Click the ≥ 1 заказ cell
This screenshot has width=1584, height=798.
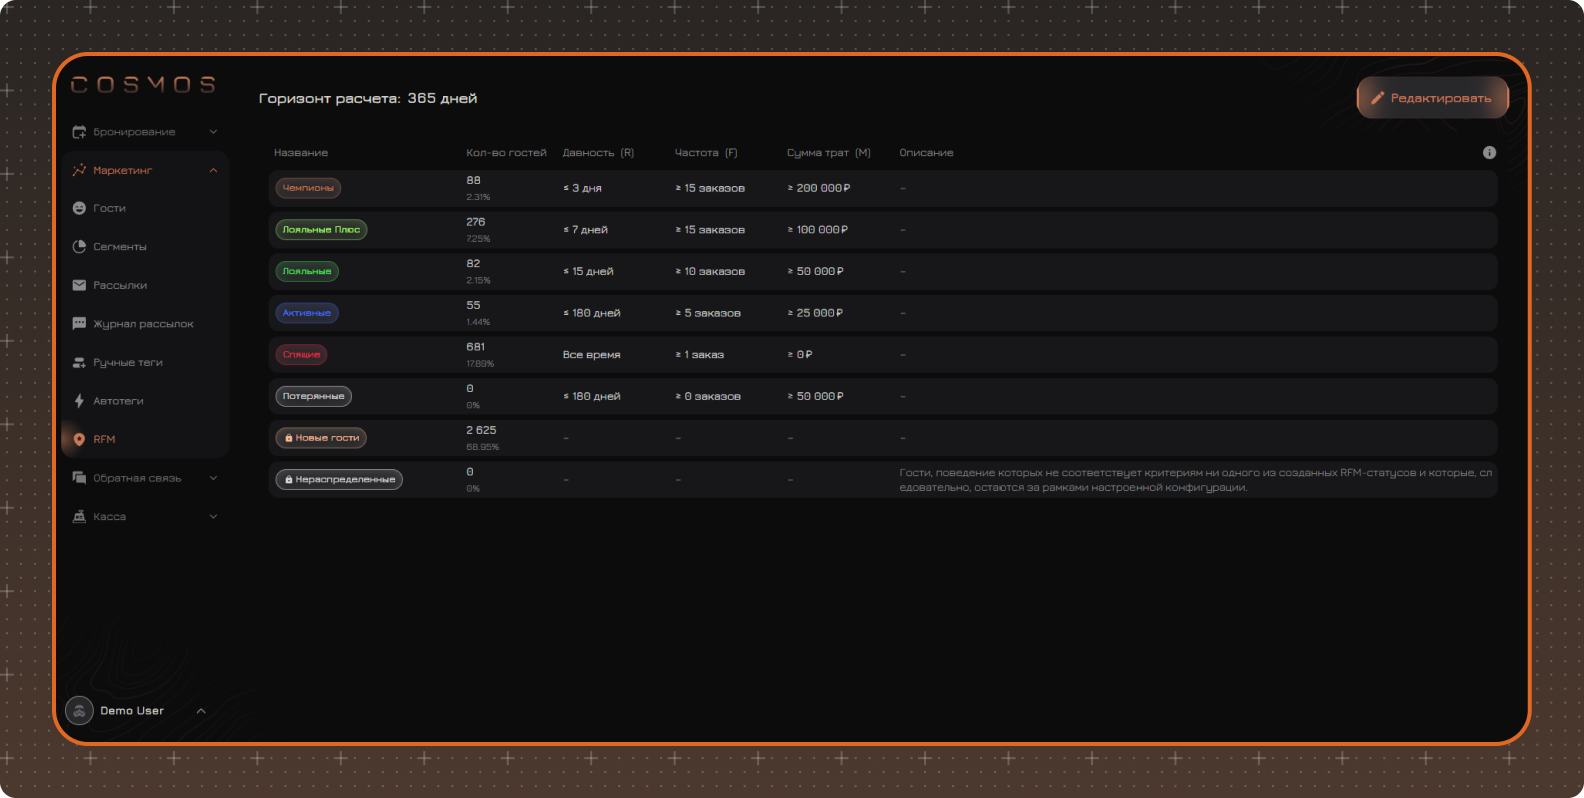pos(699,355)
